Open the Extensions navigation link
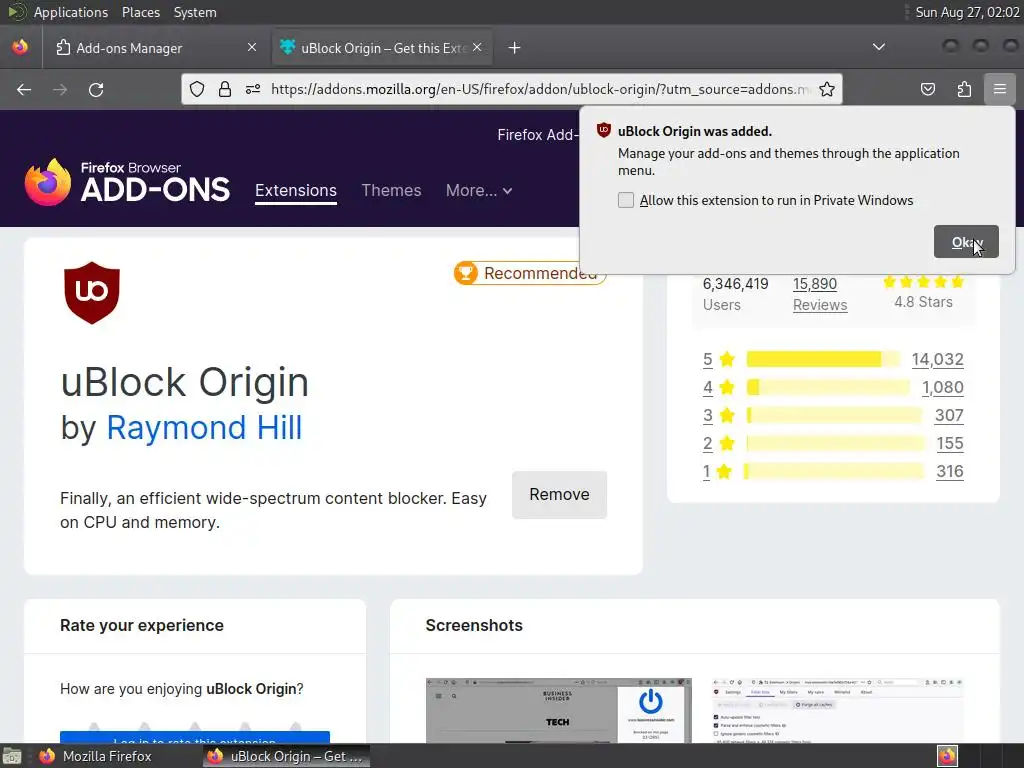 (x=296, y=191)
